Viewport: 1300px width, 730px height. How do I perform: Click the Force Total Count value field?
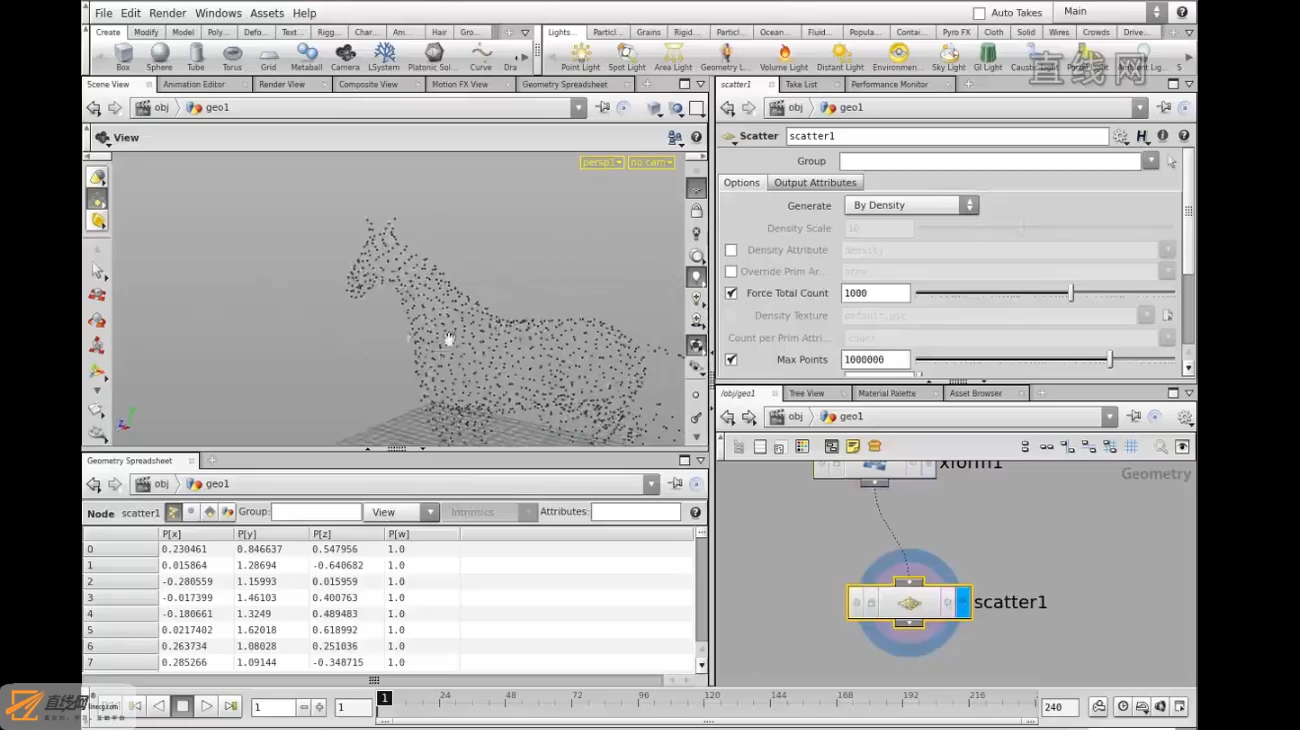tap(875, 293)
